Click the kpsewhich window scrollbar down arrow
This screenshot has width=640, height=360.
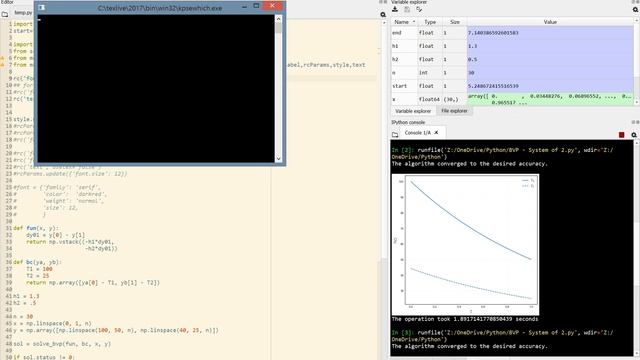tap(278, 159)
